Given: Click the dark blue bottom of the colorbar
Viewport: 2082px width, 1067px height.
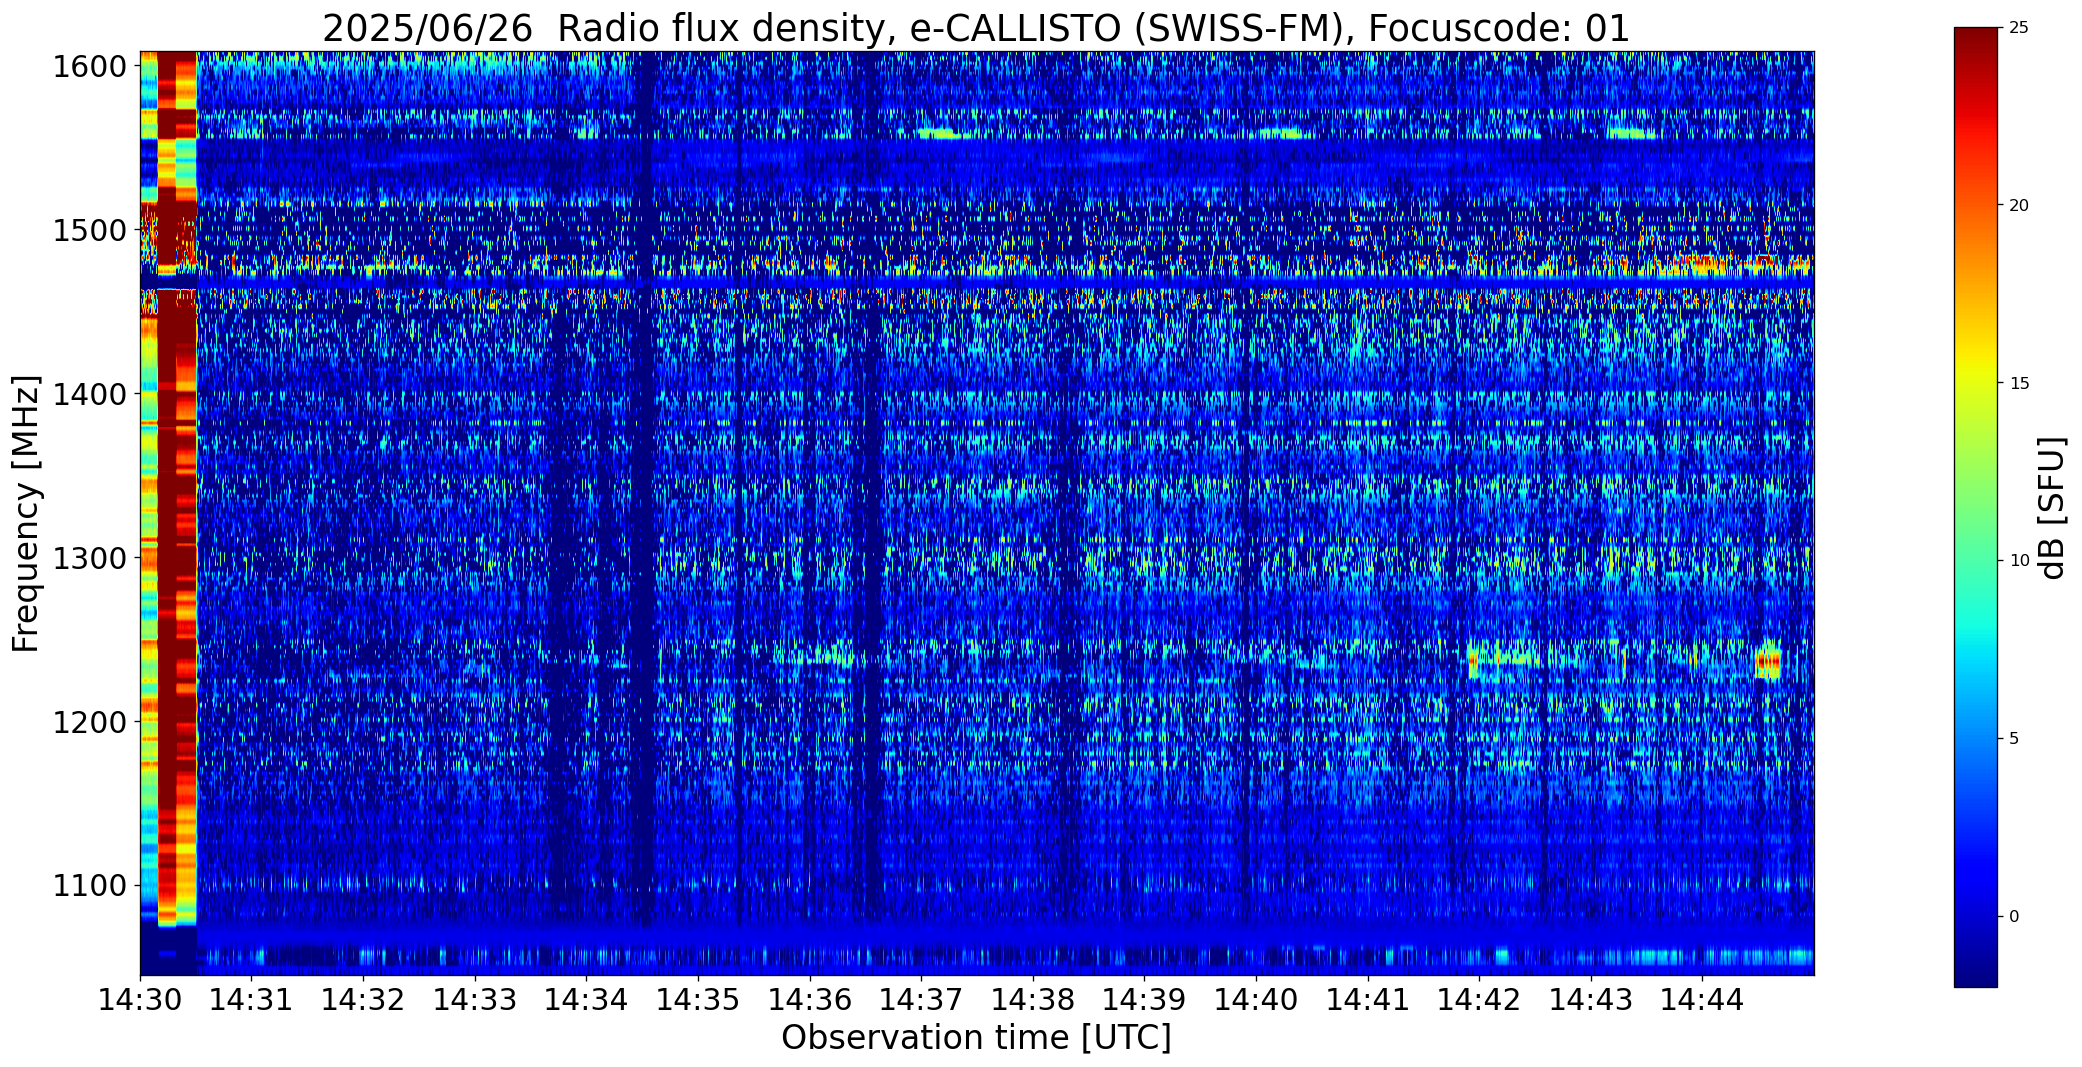Looking at the screenshot, I should click(x=1976, y=970).
